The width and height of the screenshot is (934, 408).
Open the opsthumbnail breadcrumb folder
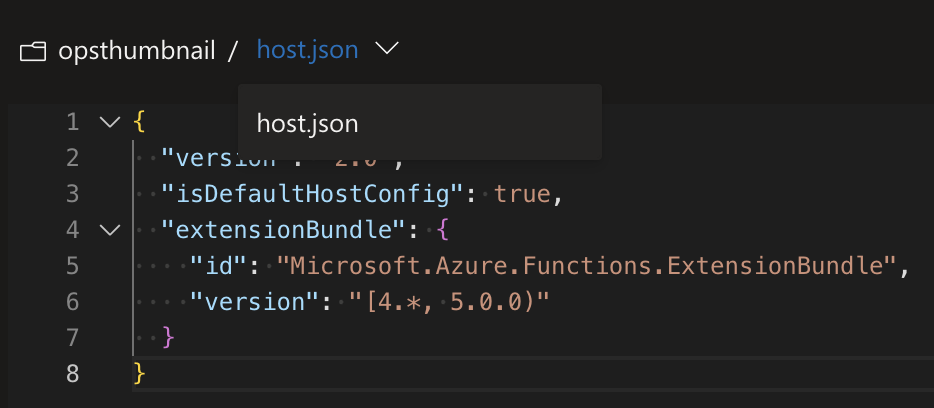136,51
